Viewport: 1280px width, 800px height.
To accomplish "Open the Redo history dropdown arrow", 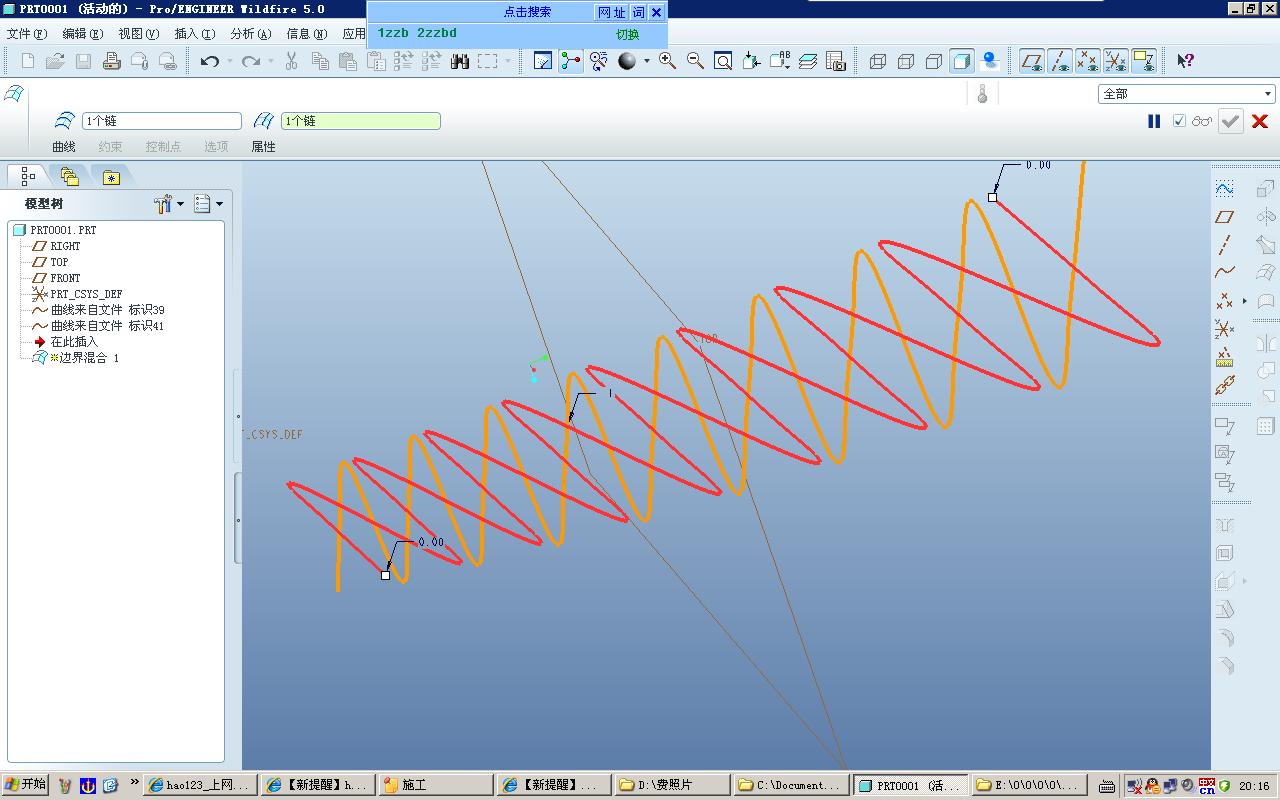I will coord(270,61).
